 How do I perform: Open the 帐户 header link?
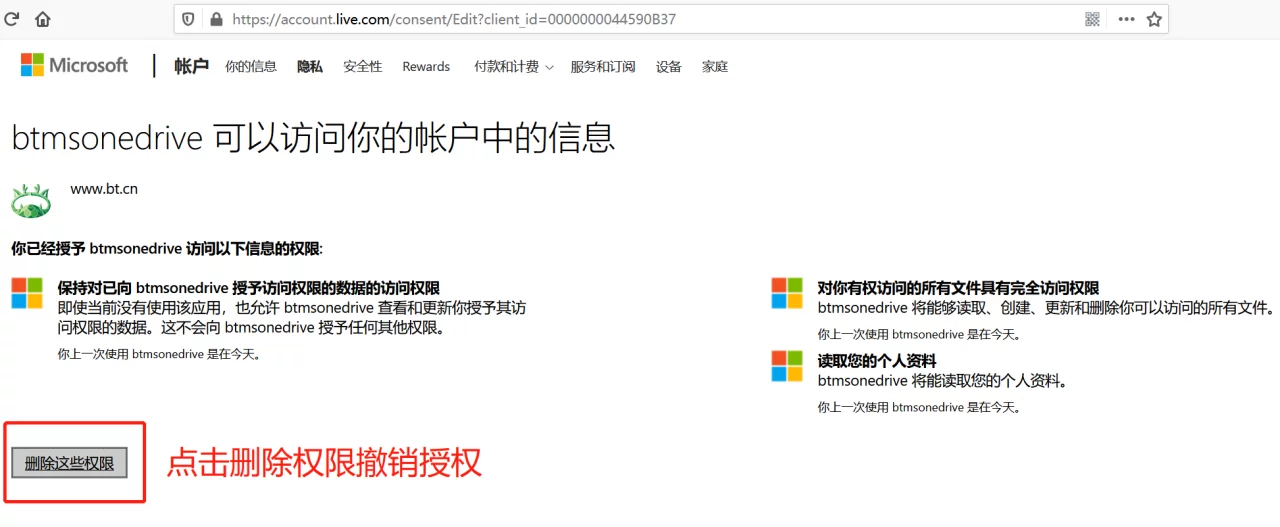191,66
